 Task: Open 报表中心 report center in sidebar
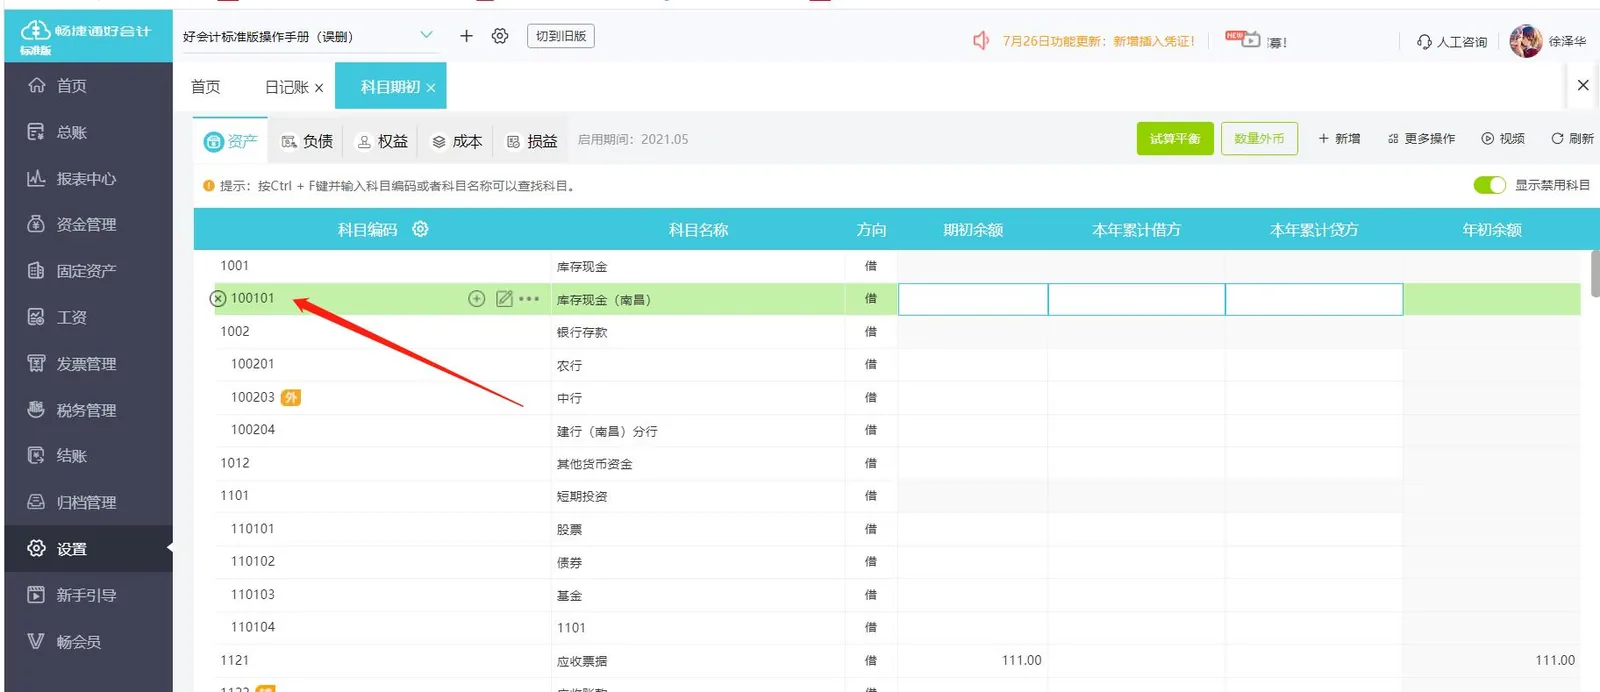pos(72,179)
